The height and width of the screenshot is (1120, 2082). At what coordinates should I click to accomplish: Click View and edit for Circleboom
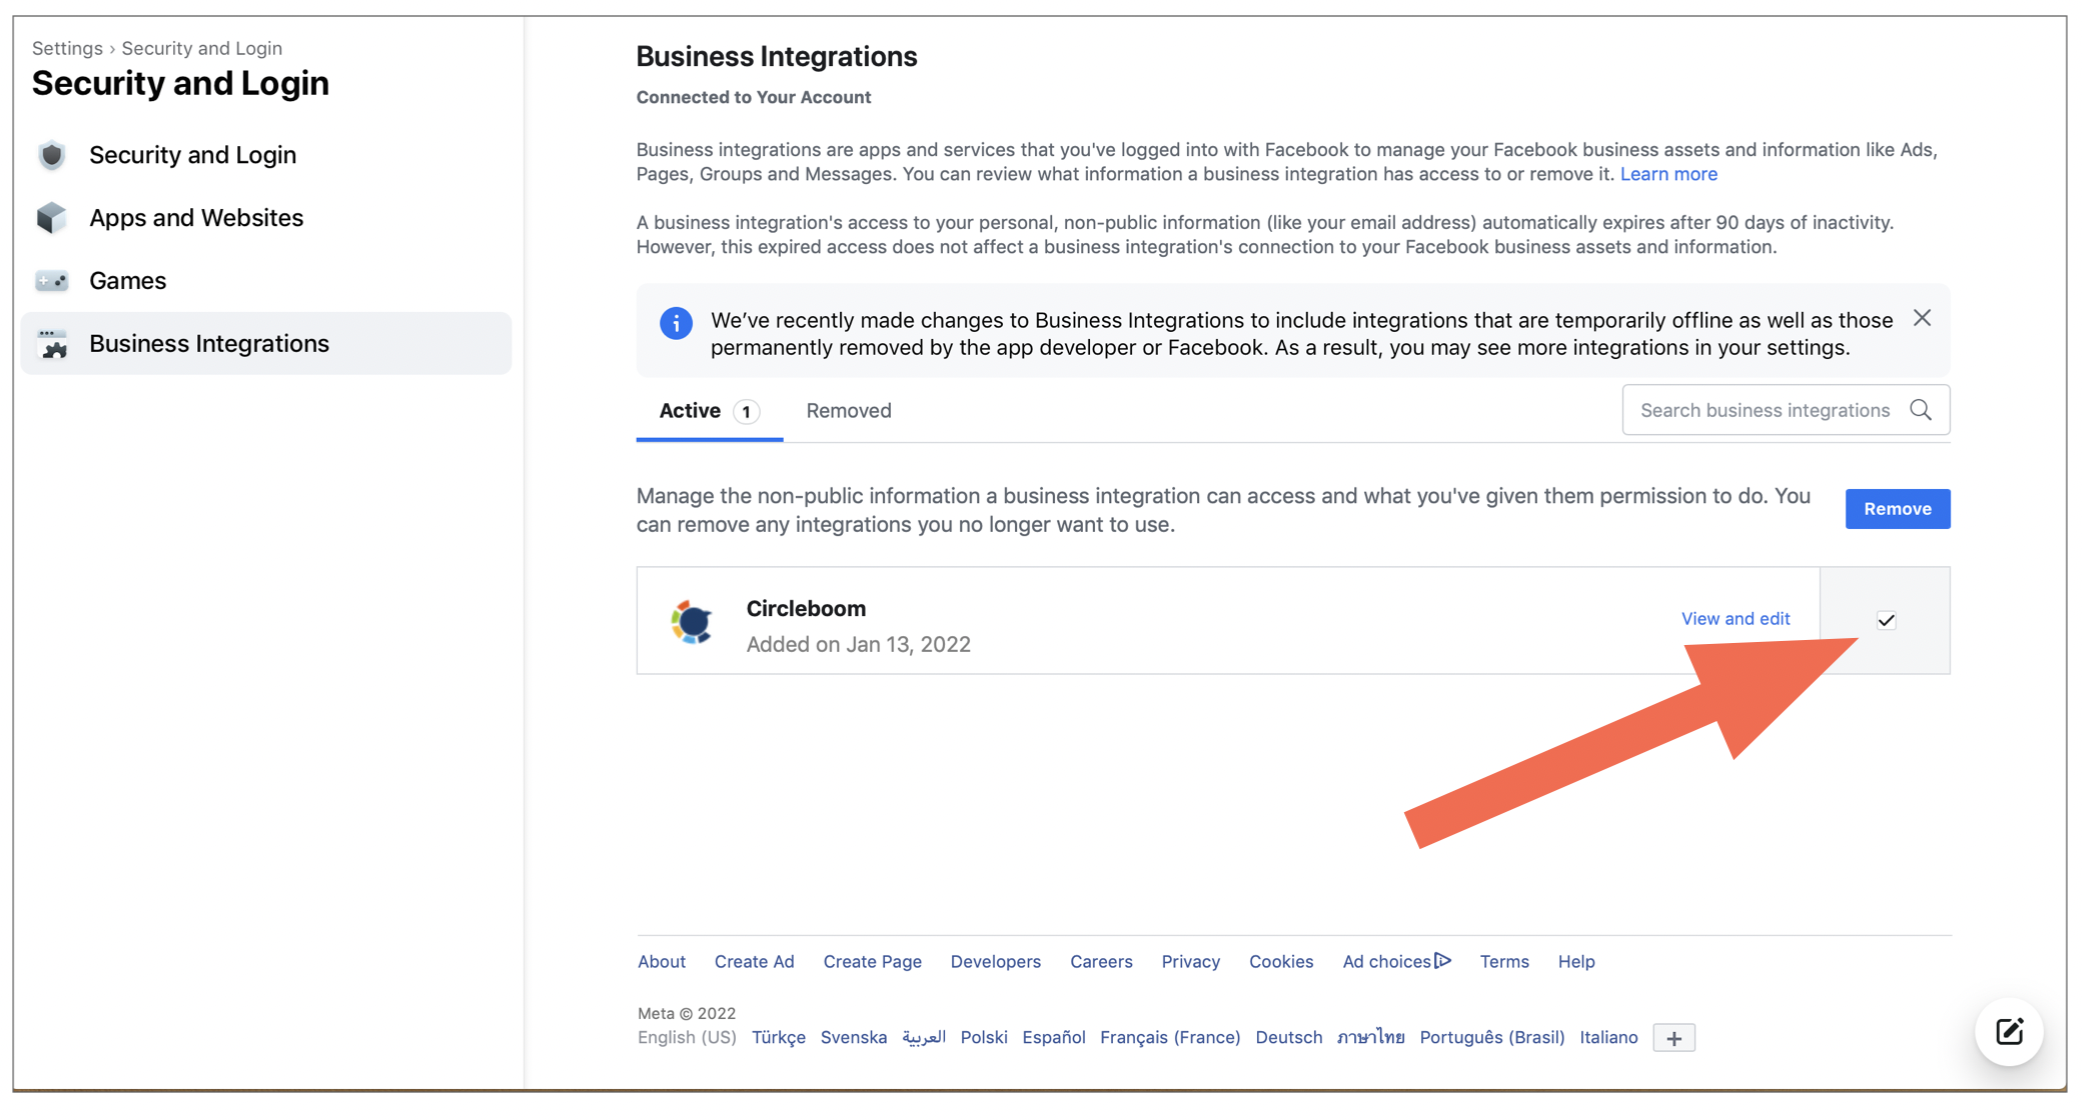[x=1736, y=618]
